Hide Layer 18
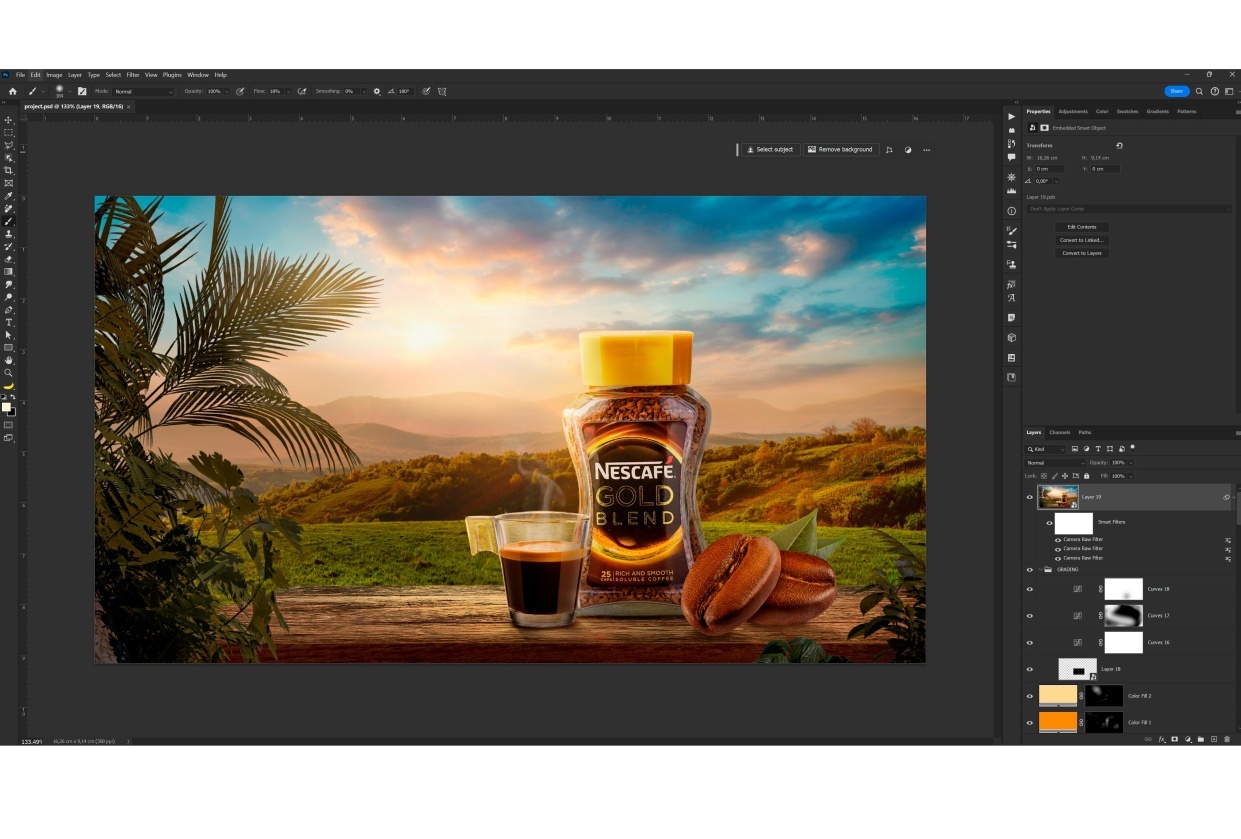This screenshot has height=839, width=1241. coord(1030,669)
